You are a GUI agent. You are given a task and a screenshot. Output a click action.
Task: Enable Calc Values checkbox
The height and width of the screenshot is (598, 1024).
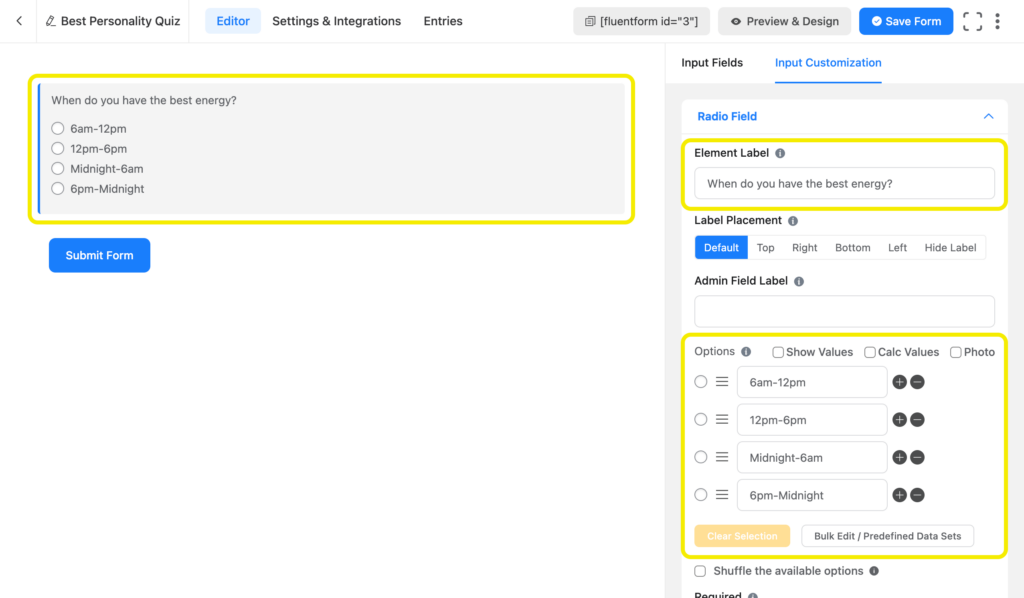[x=870, y=353]
